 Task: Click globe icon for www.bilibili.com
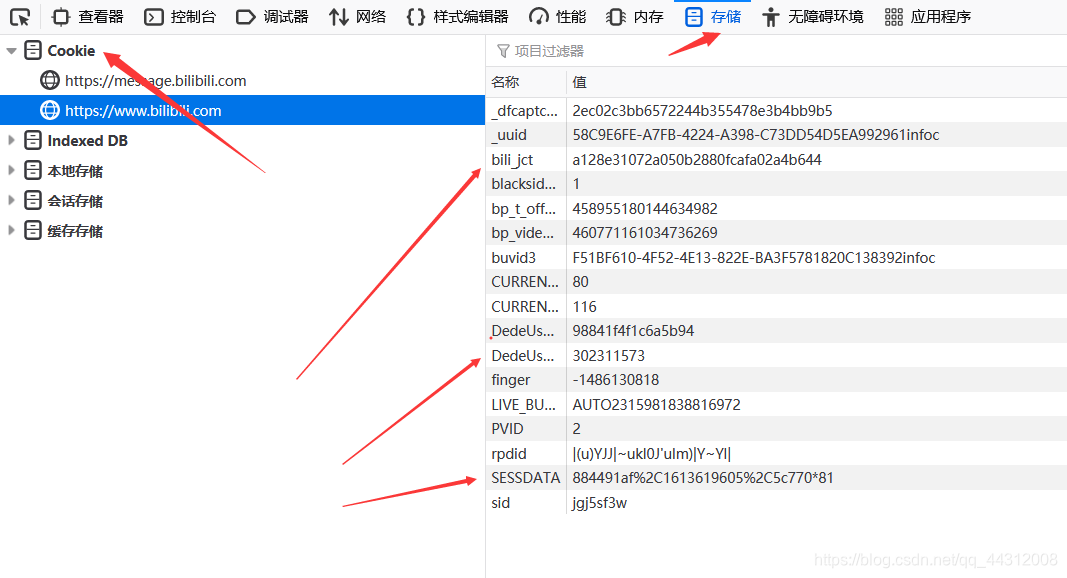(x=50, y=110)
